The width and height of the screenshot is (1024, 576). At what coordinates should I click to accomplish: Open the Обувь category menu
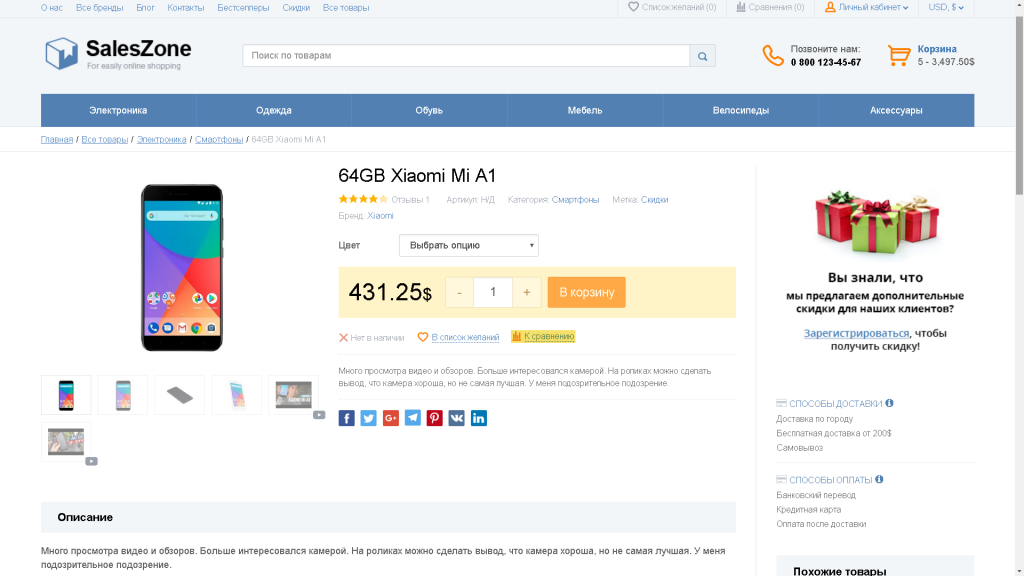click(429, 110)
